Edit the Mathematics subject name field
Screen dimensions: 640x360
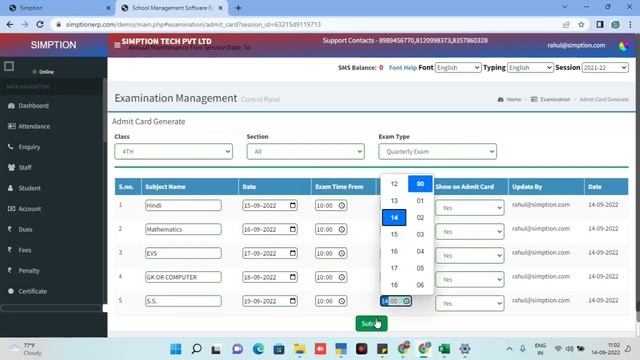click(x=183, y=229)
